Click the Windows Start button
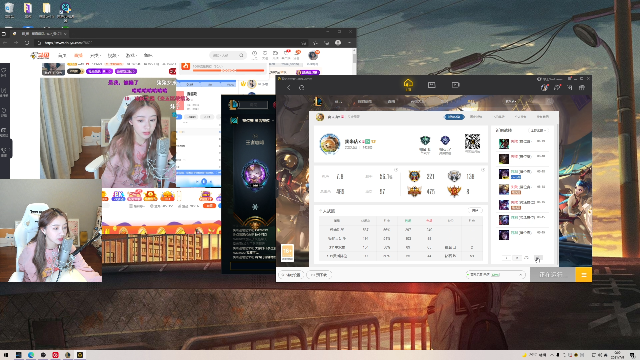The image size is (640, 360). coord(6,355)
